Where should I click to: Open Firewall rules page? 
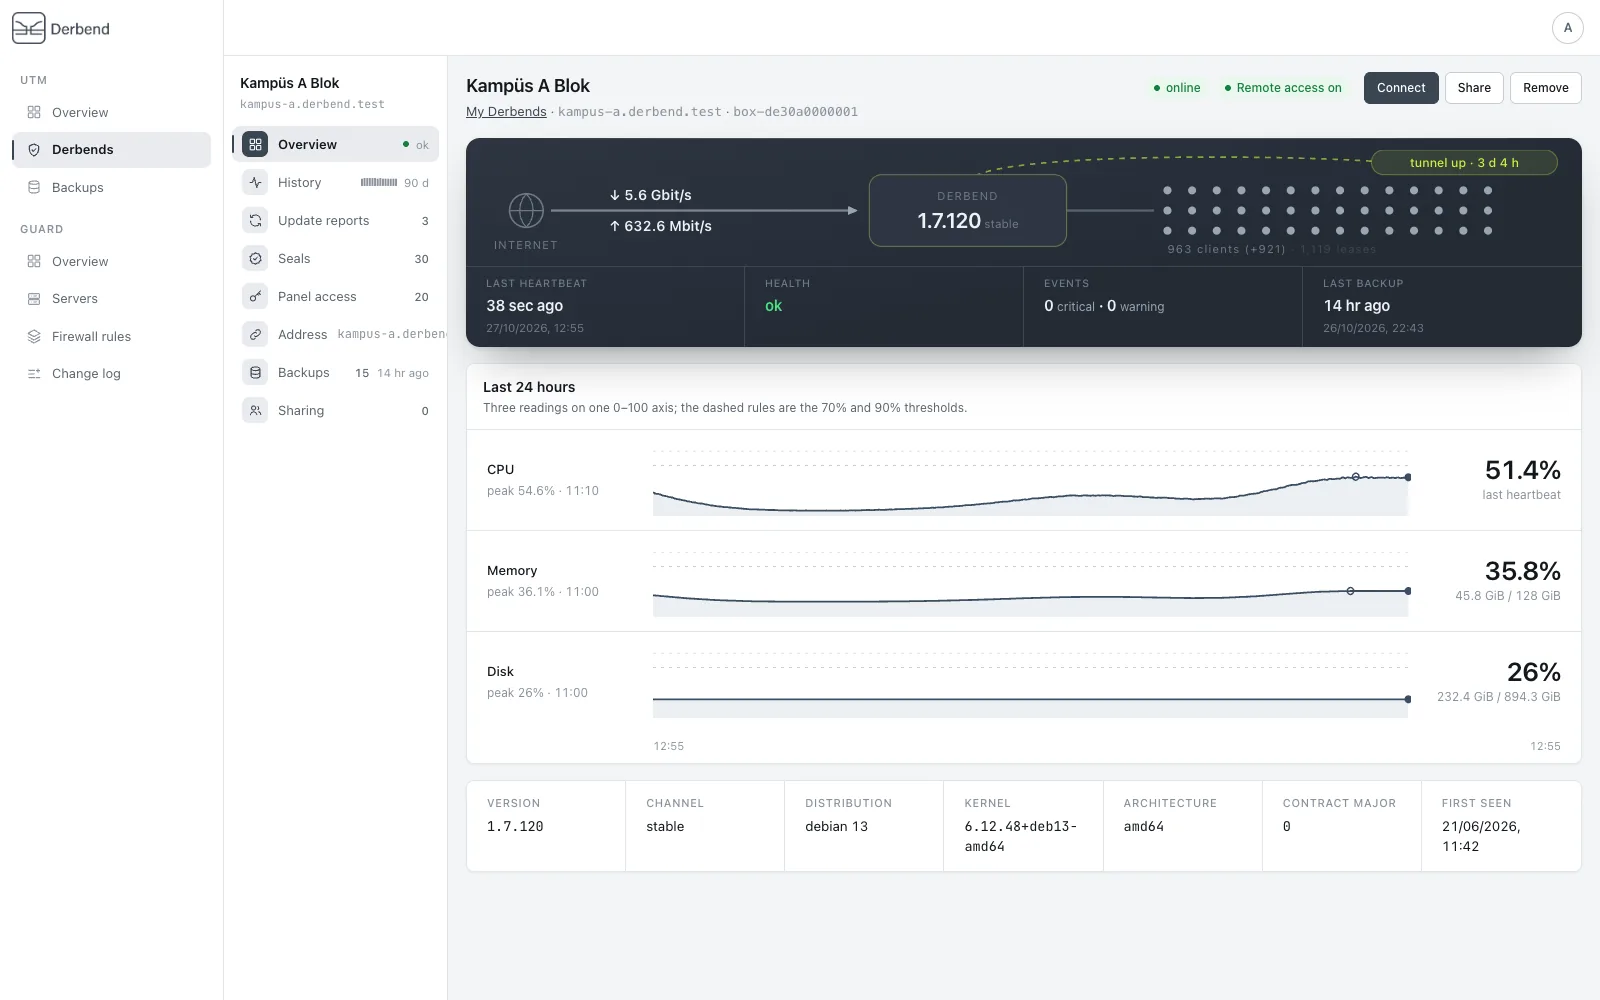[112, 336]
